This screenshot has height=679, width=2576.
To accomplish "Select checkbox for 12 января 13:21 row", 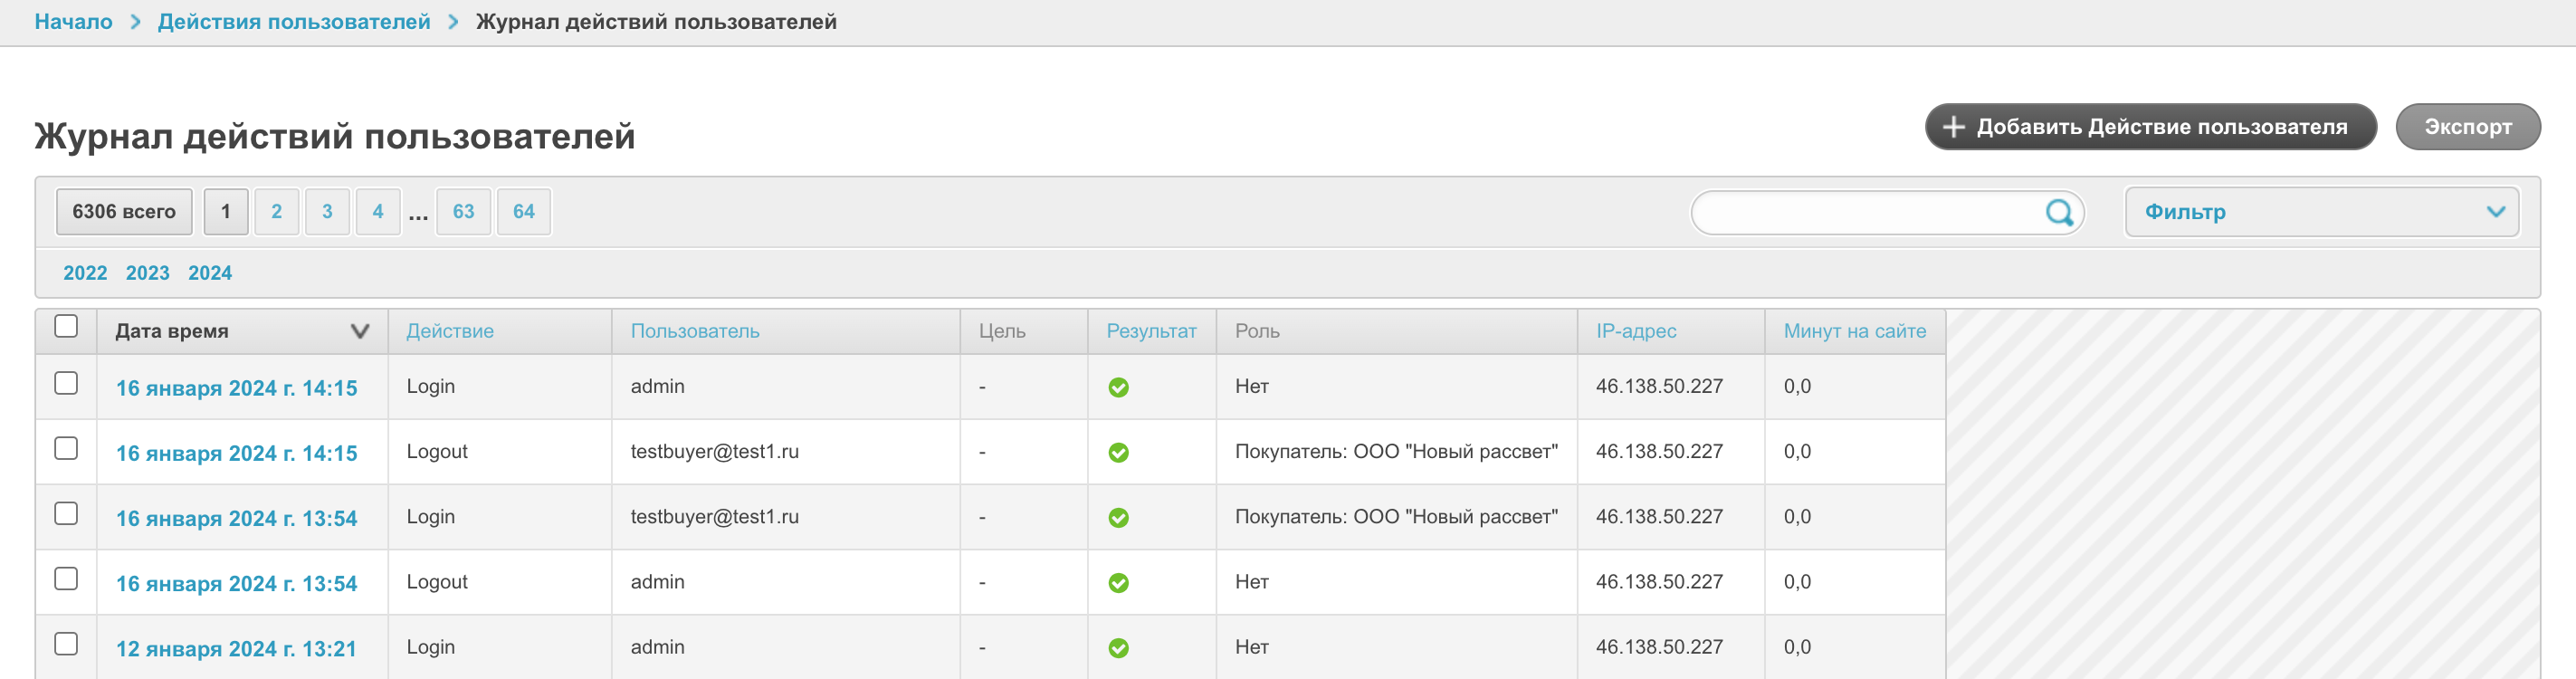I will (66, 644).
